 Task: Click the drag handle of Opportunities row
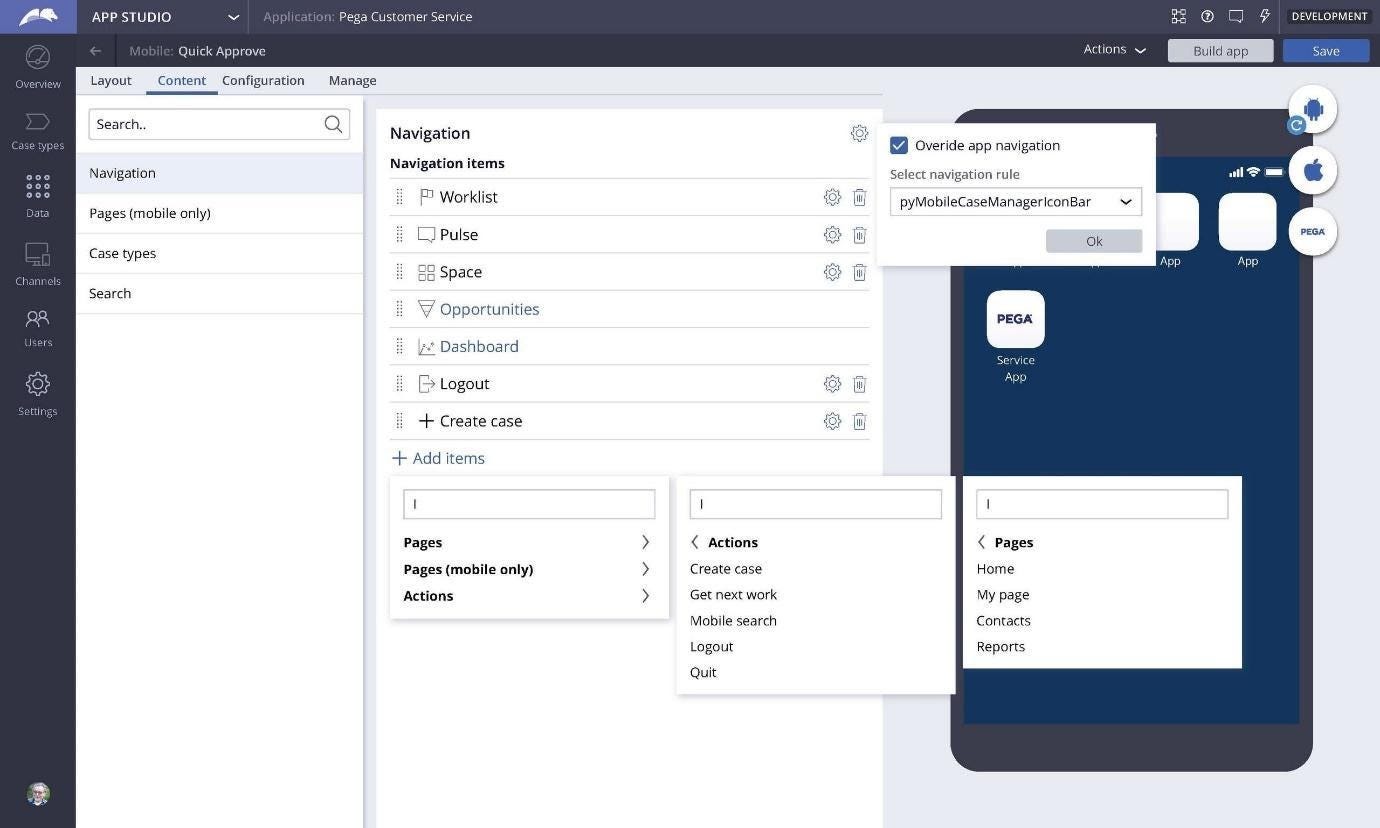[399, 309]
